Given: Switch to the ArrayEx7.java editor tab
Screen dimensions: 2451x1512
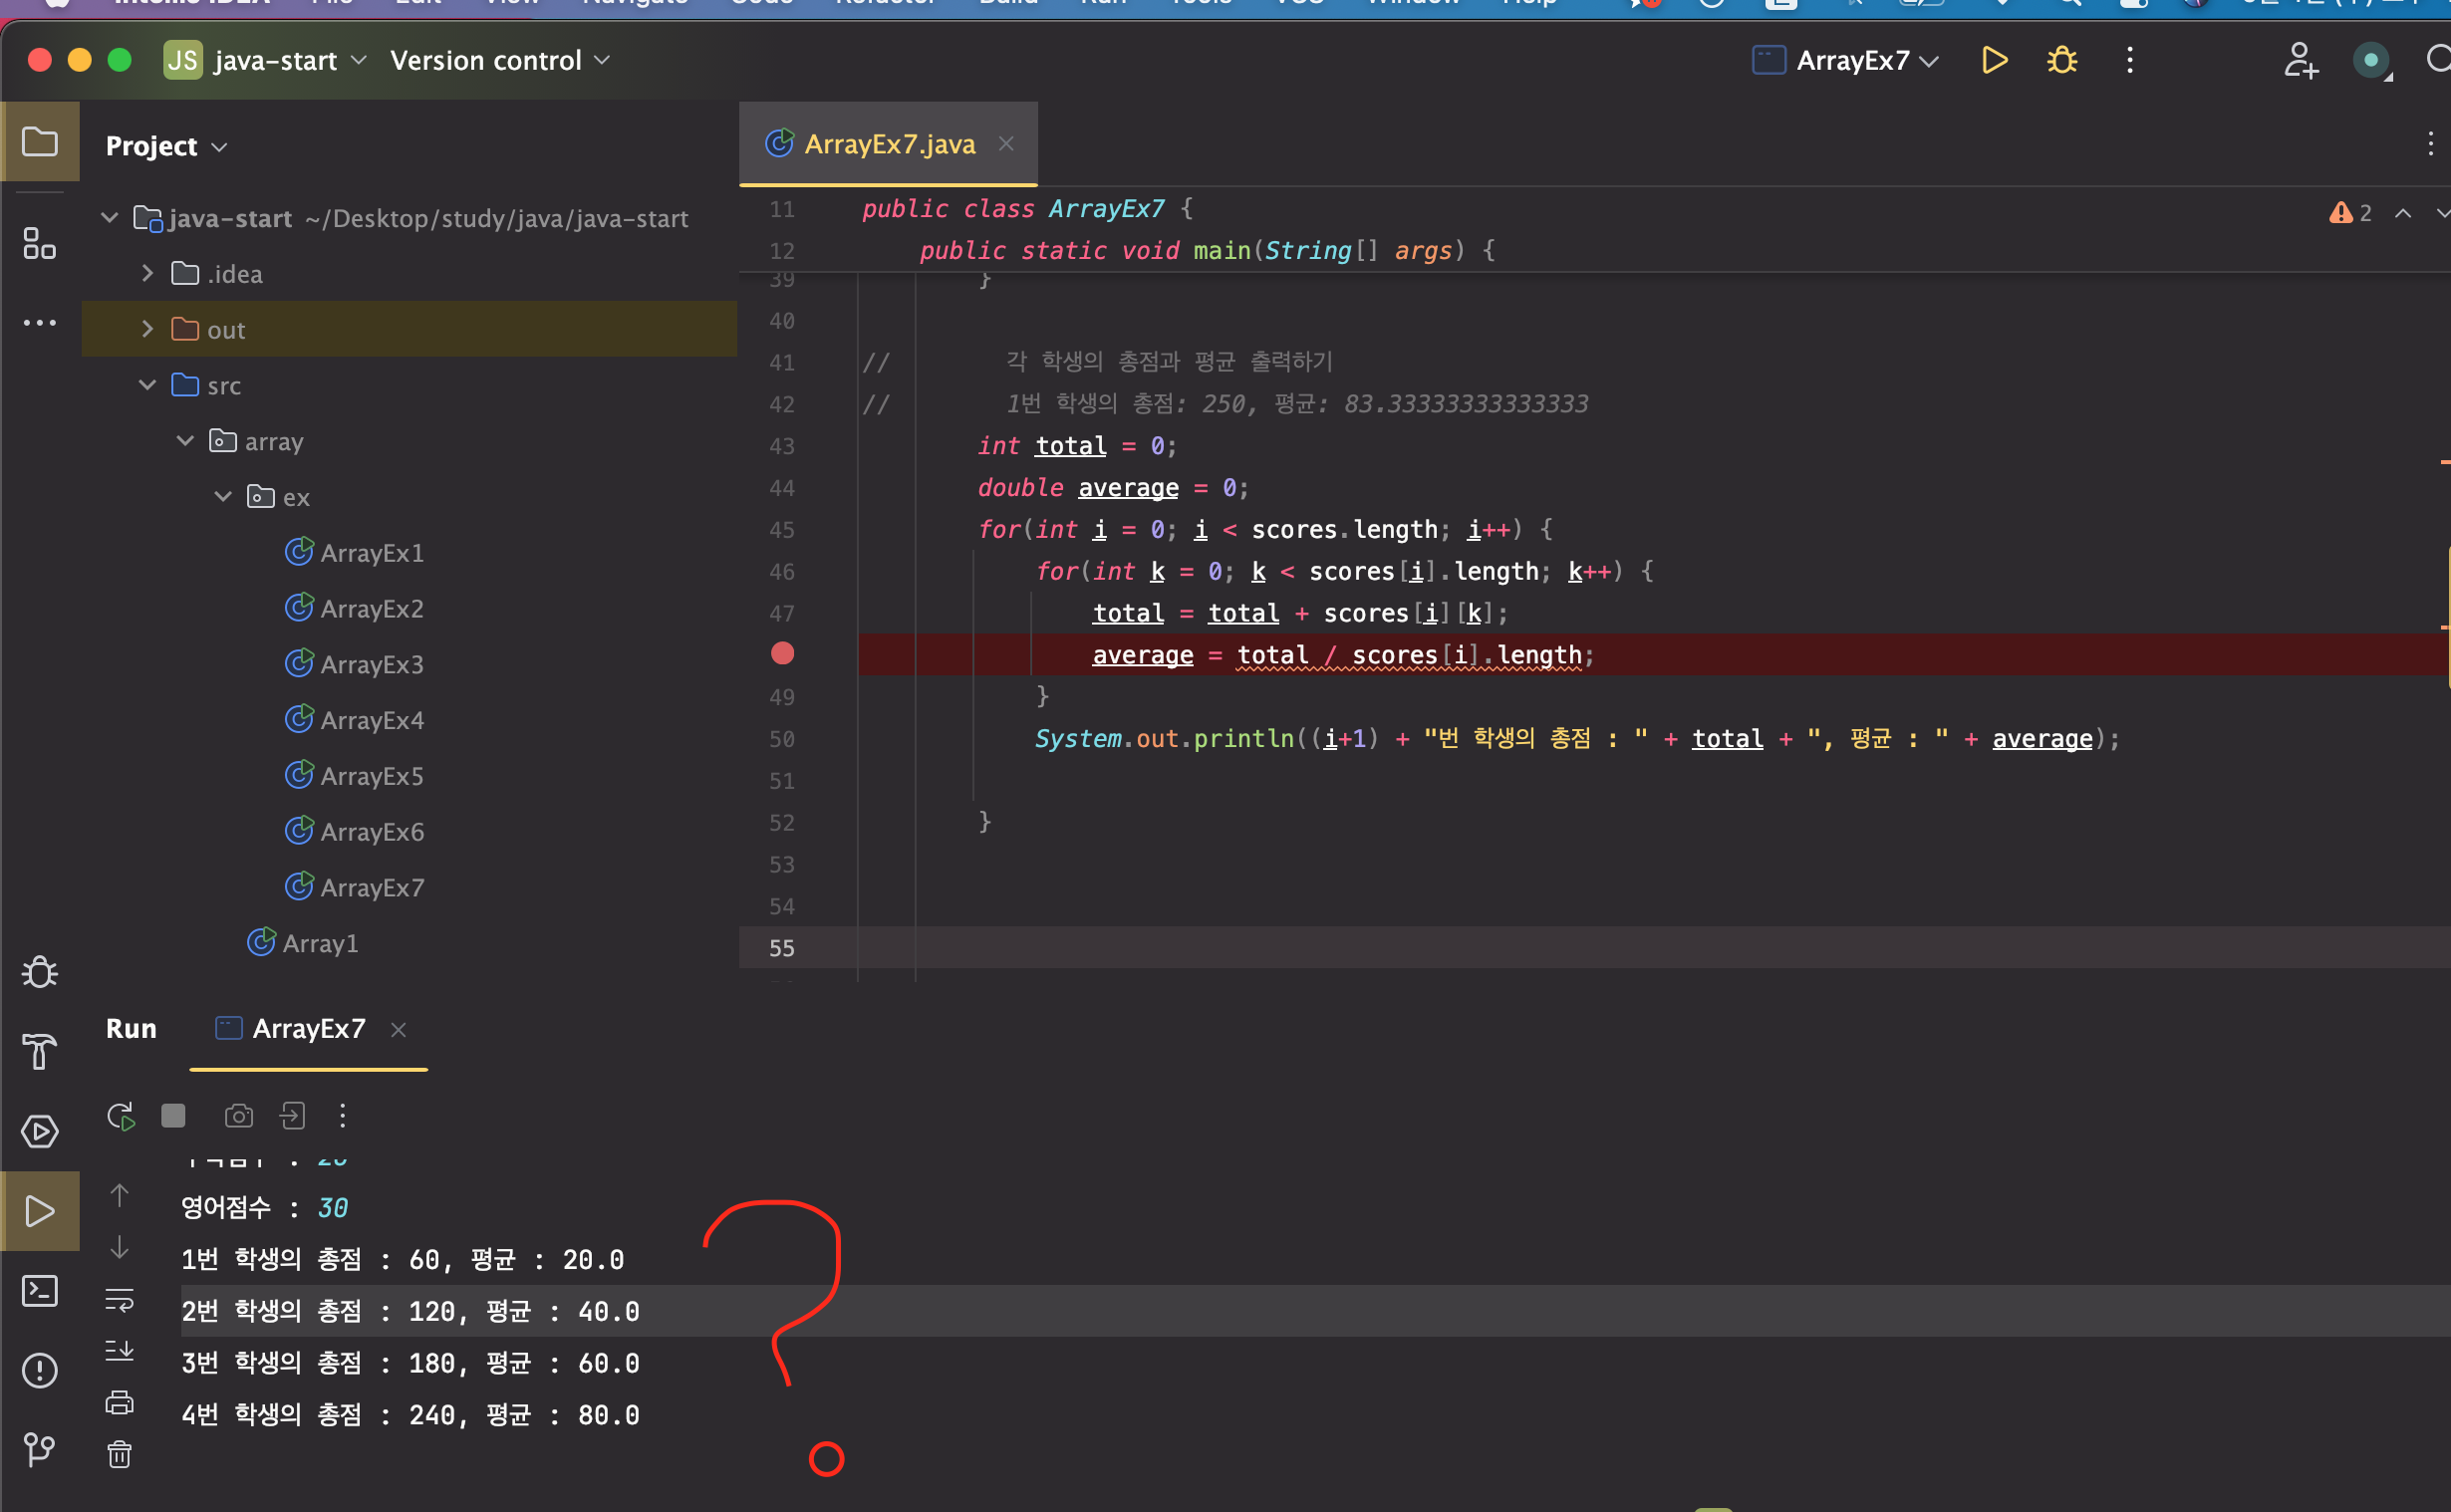Looking at the screenshot, I should point(888,145).
